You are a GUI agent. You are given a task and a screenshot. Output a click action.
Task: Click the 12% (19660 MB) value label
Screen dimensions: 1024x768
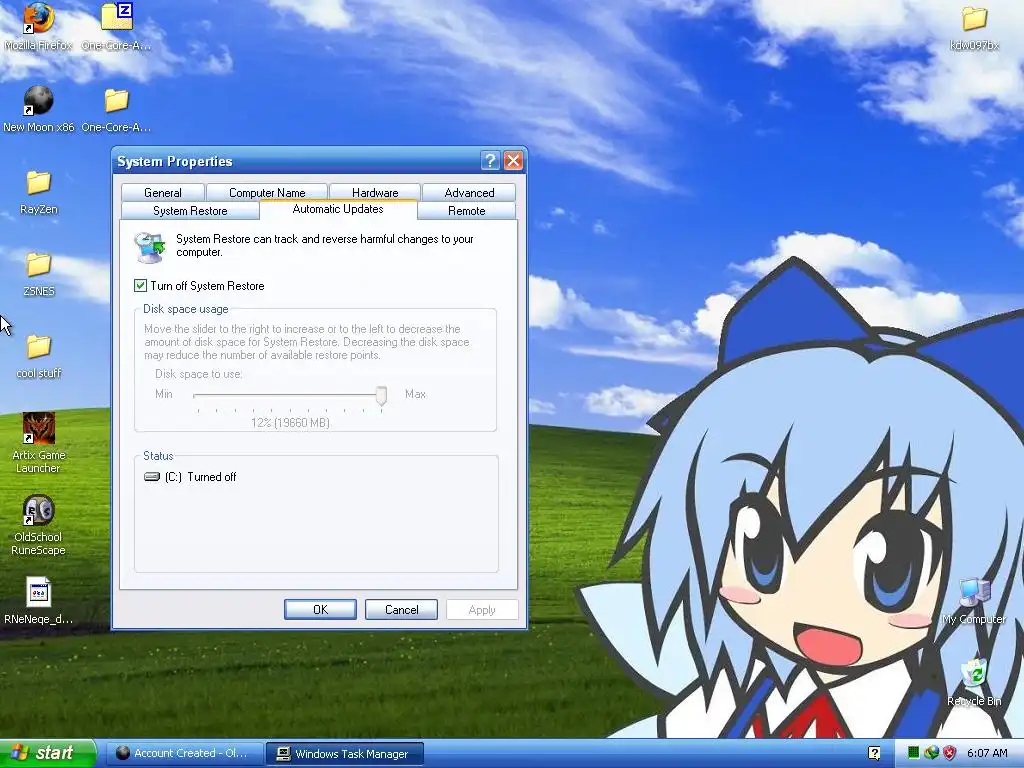click(x=290, y=423)
